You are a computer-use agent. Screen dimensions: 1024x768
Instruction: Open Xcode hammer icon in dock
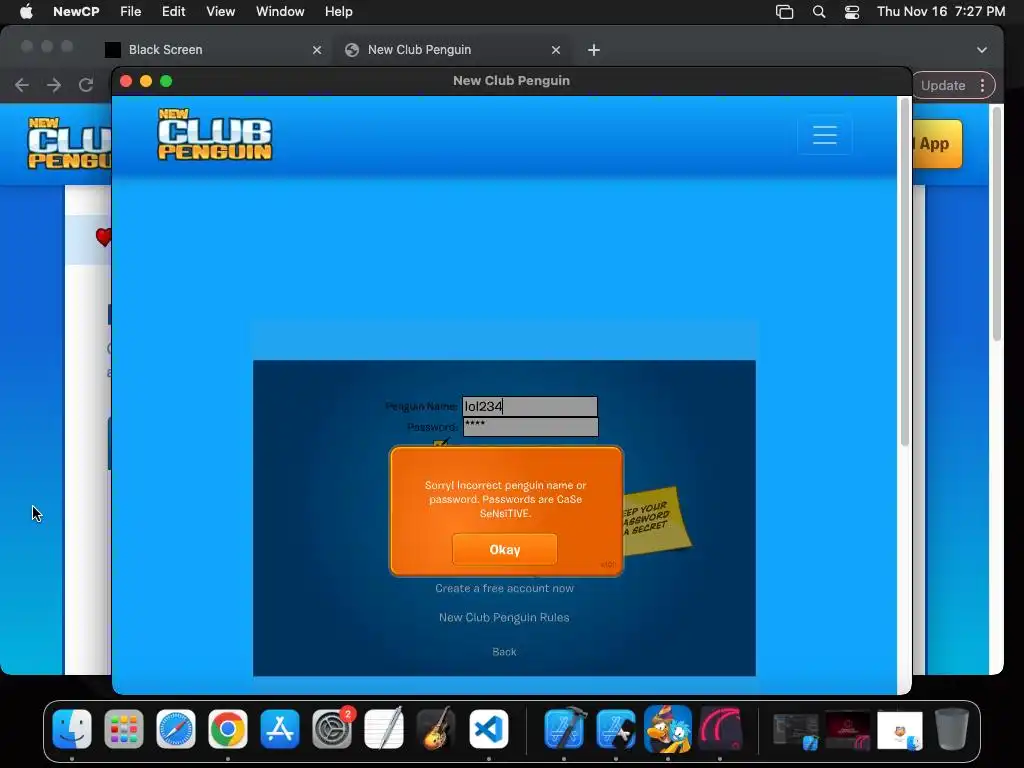pos(564,729)
